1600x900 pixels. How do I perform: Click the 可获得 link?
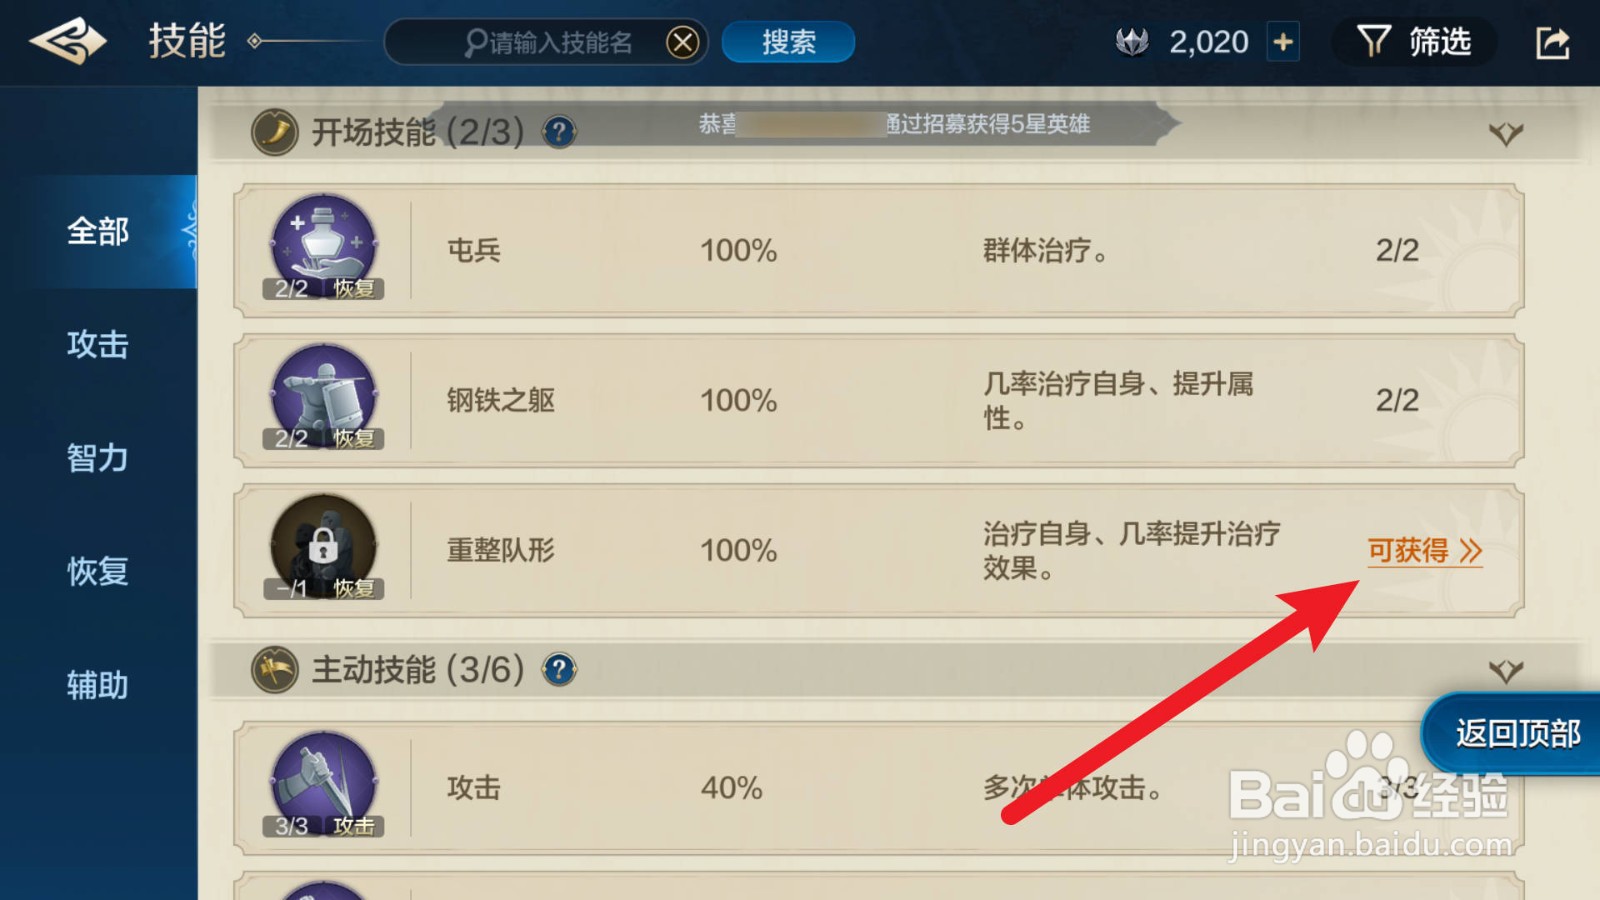click(1424, 551)
